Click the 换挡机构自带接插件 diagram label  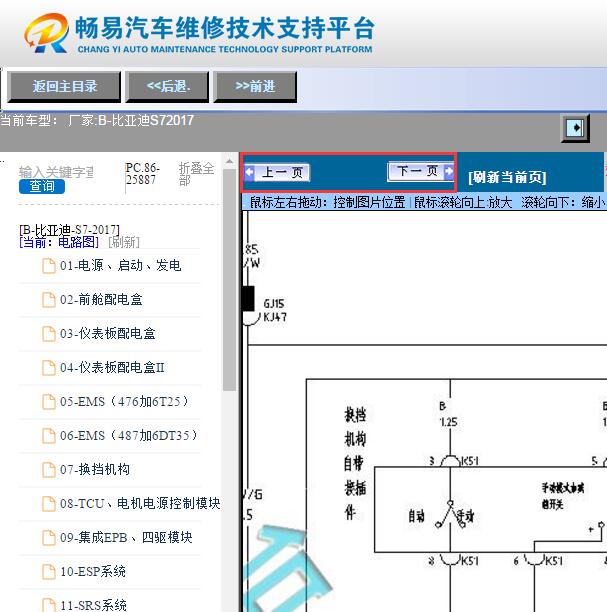coord(354,463)
